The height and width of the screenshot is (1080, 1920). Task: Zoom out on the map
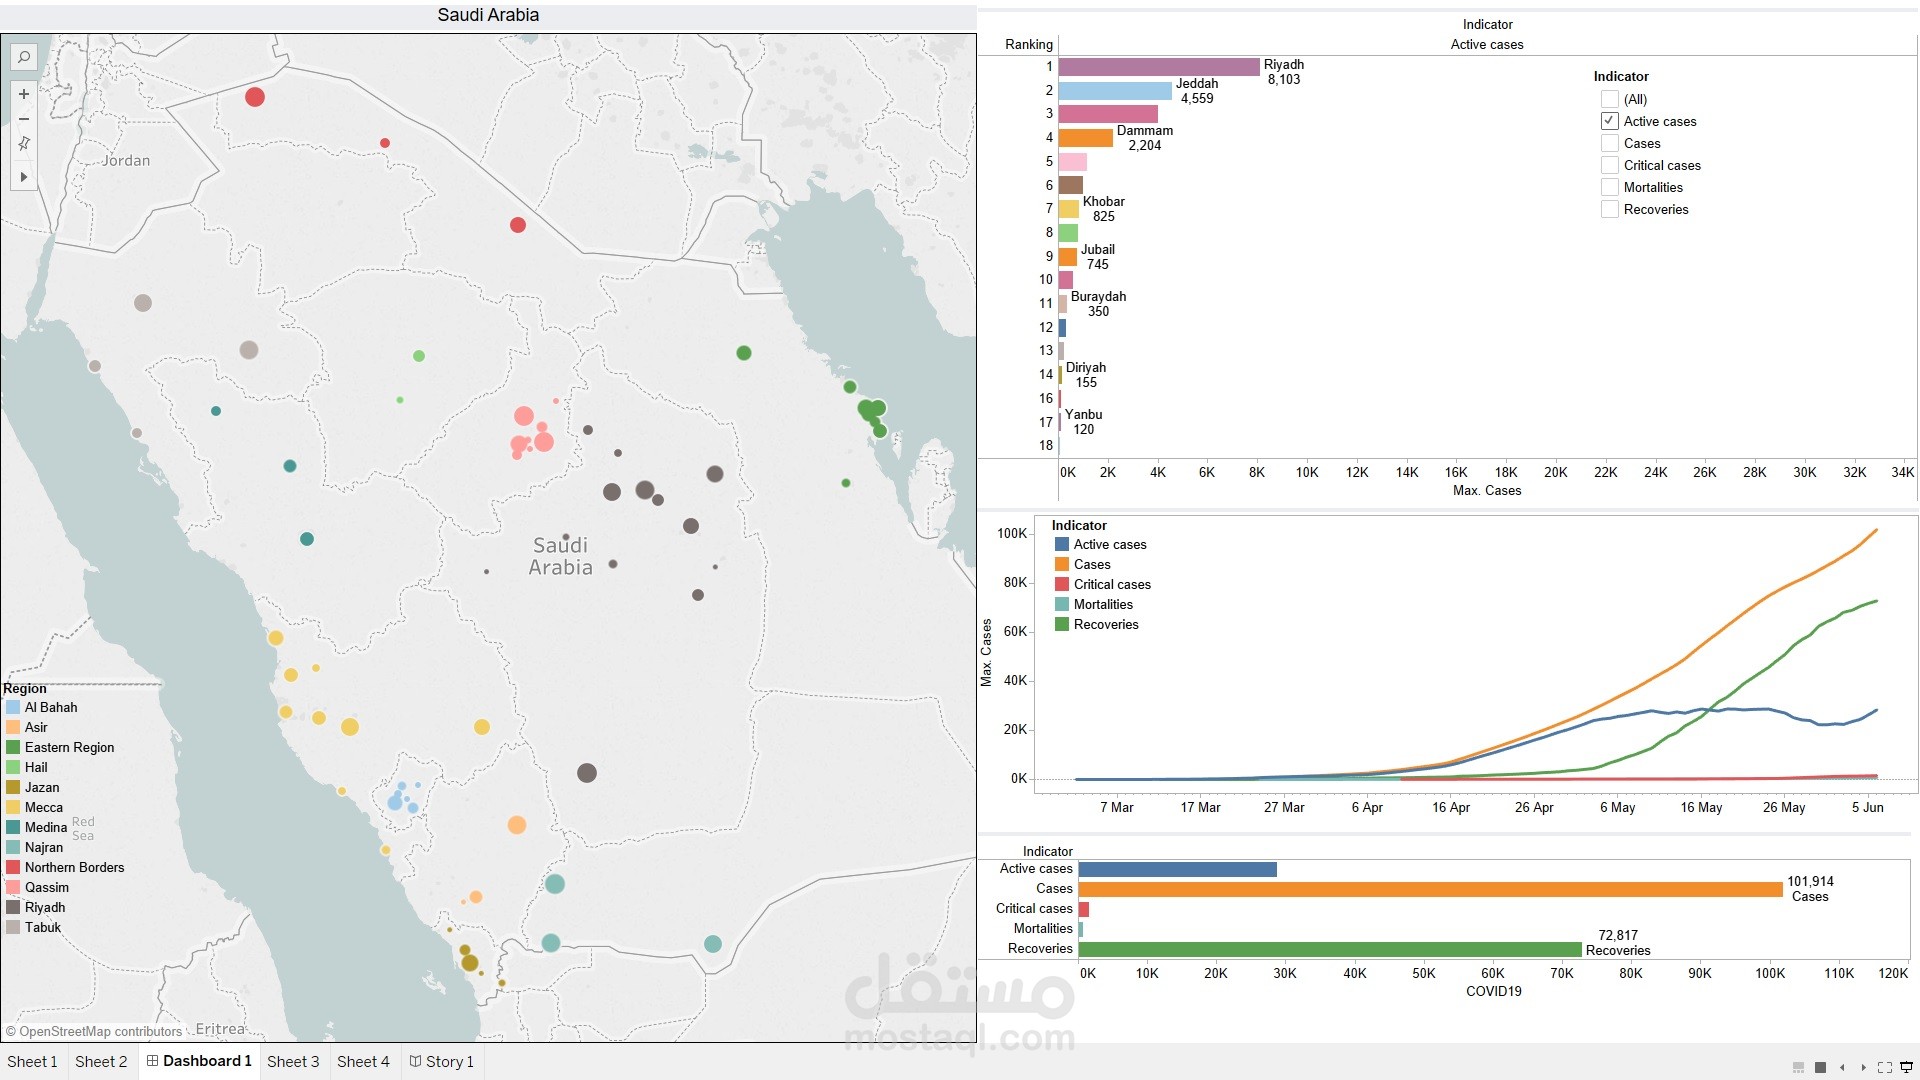coord(23,119)
